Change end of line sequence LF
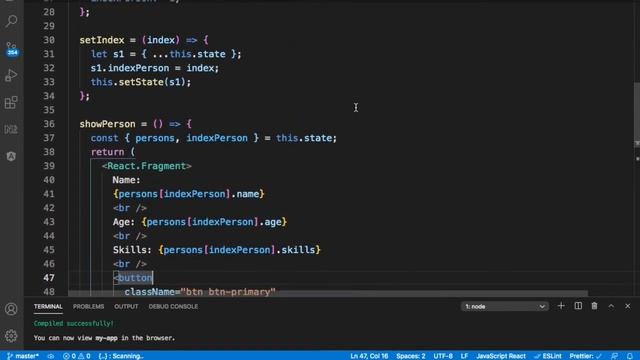640x360 pixels. 464,356
